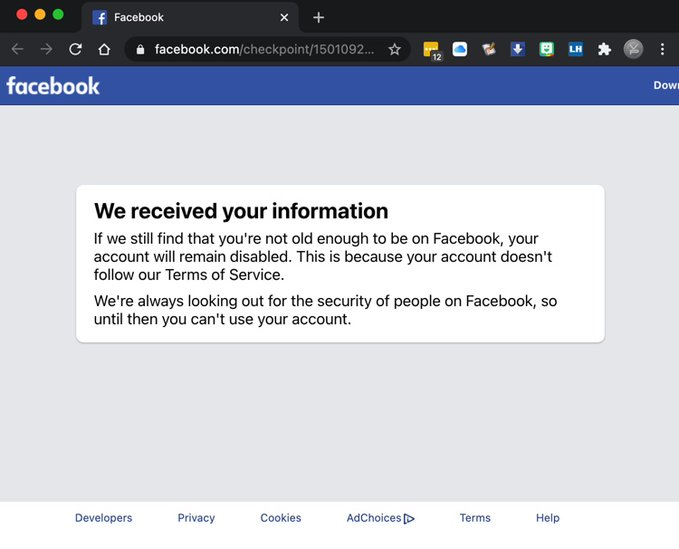The image size is (679, 549).
Task: Open the Privacy footer link
Action: (x=196, y=518)
